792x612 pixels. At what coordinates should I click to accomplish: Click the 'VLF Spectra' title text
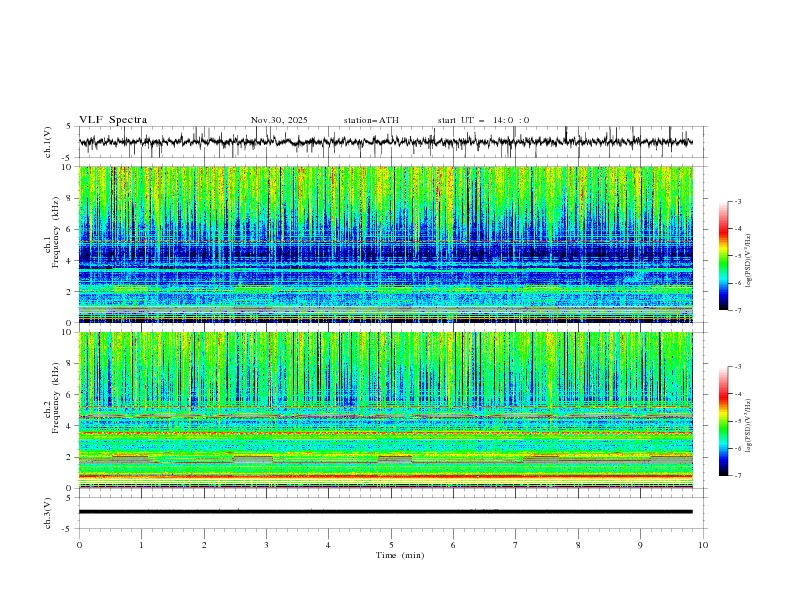113,120
